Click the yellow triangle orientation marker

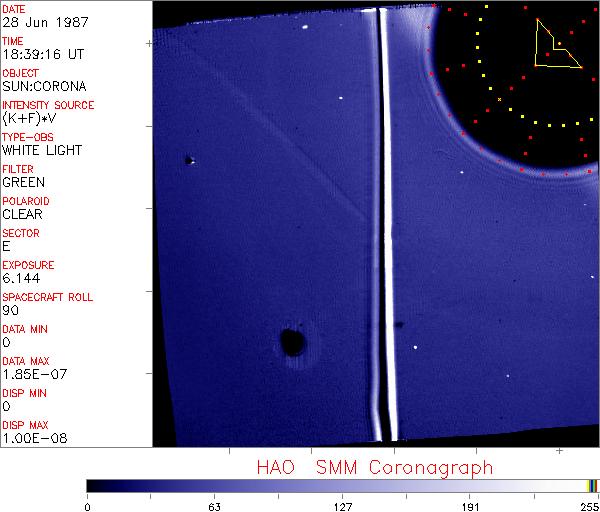[x=555, y=45]
